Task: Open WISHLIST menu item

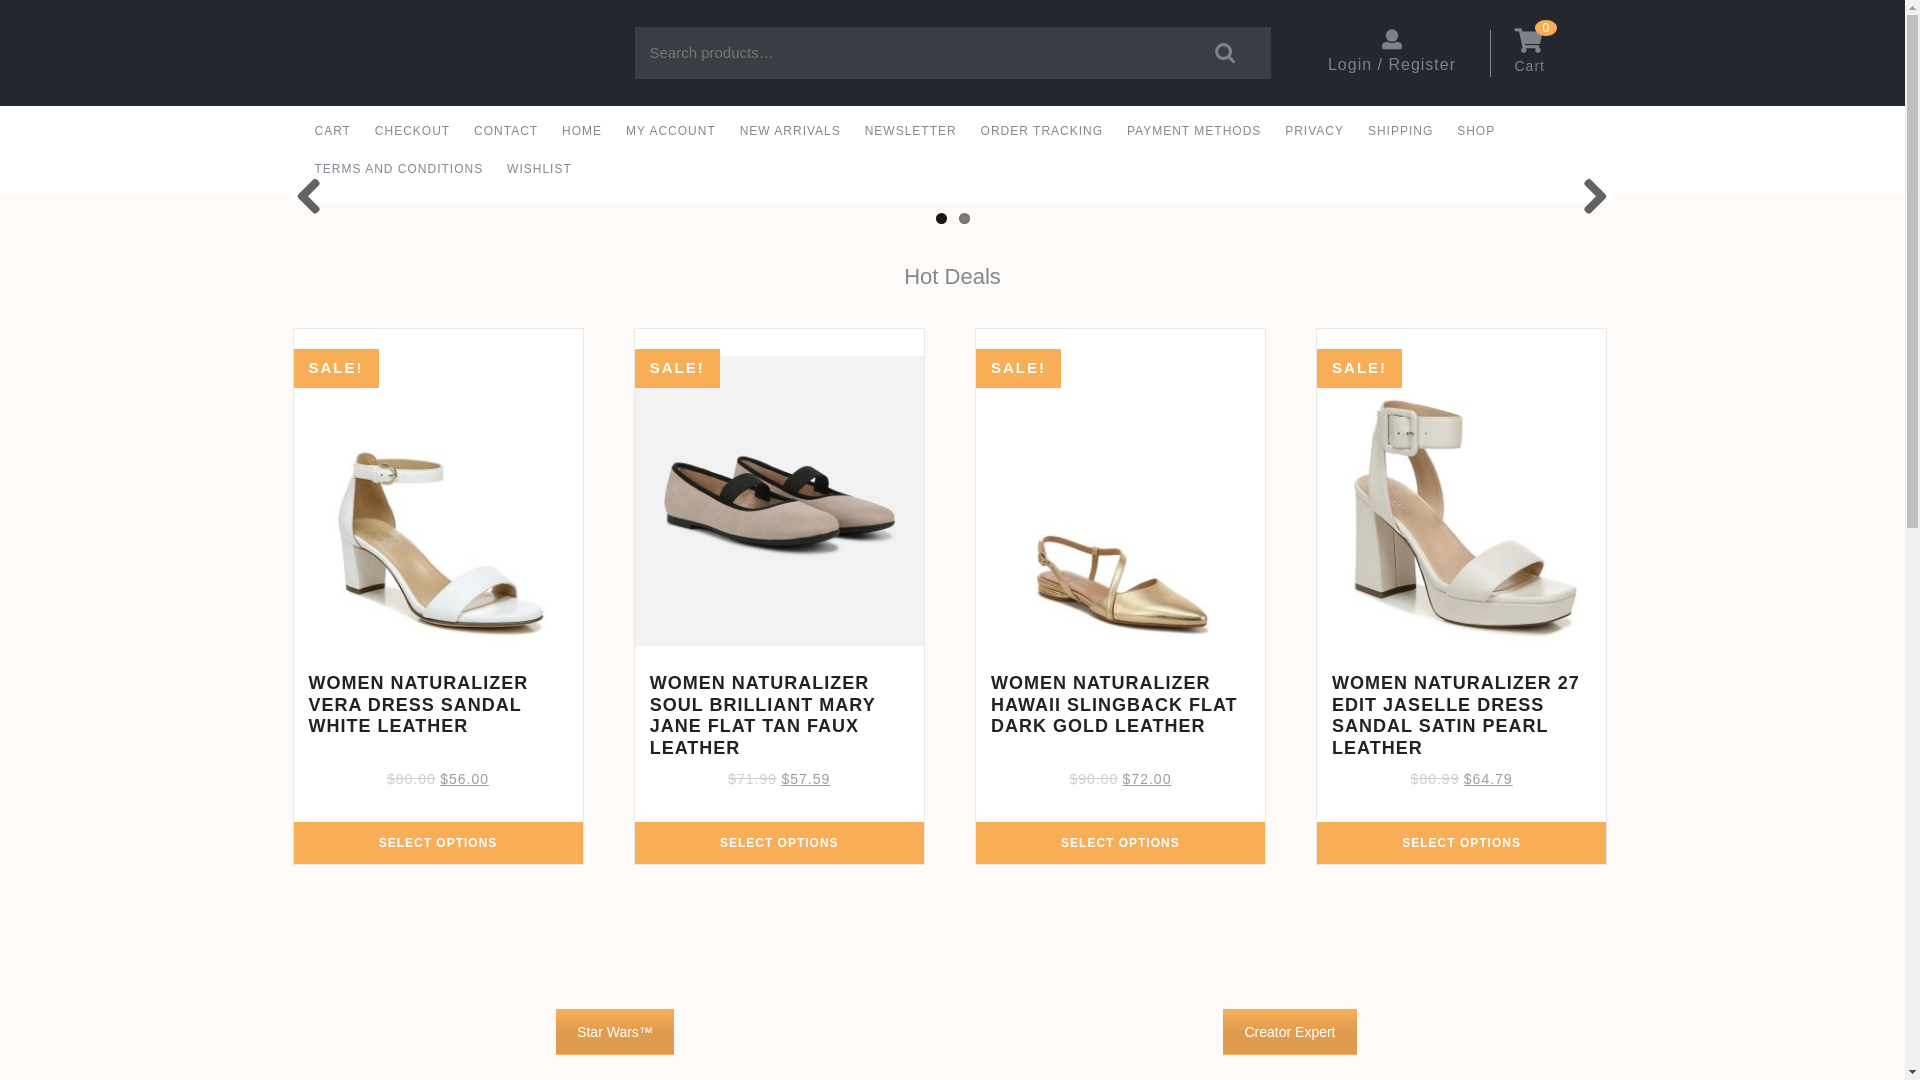Action: 539,169
